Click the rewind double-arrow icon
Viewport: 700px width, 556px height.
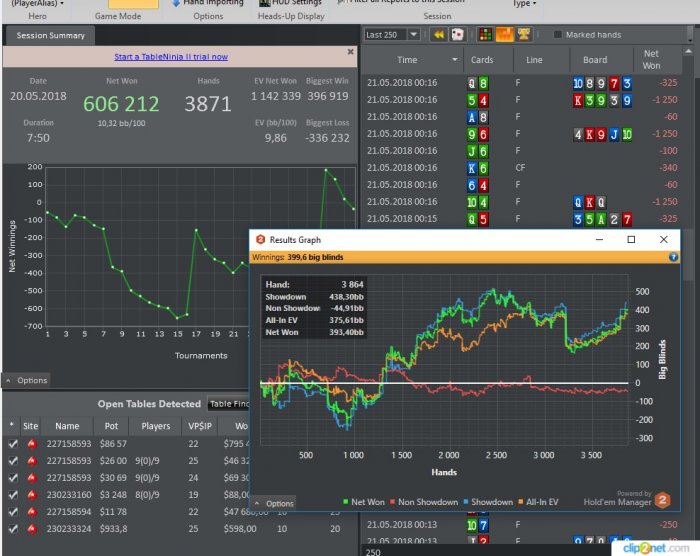pyautogui.click(x=438, y=35)
